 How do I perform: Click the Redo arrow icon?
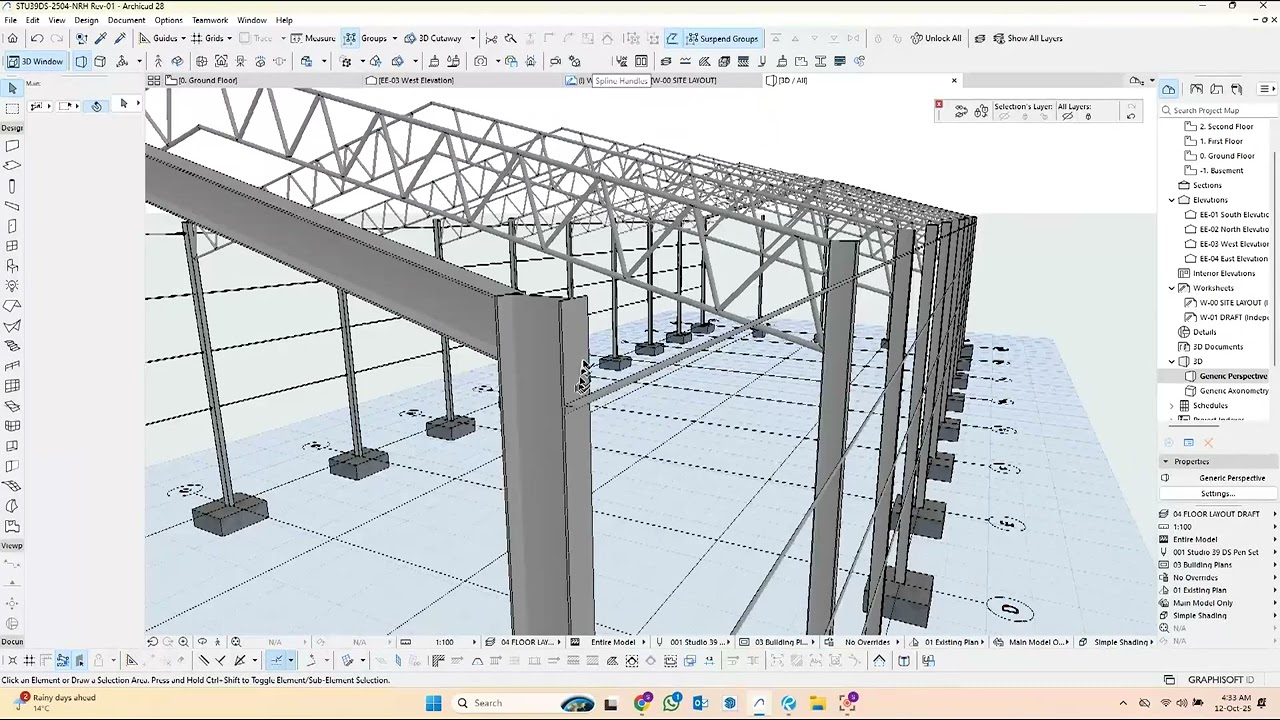point(57,38)
